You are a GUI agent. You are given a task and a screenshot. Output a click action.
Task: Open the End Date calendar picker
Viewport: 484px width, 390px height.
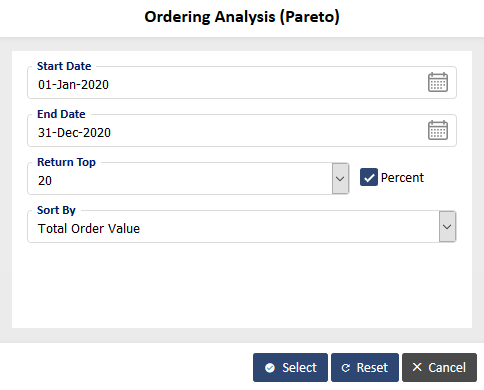438,130
